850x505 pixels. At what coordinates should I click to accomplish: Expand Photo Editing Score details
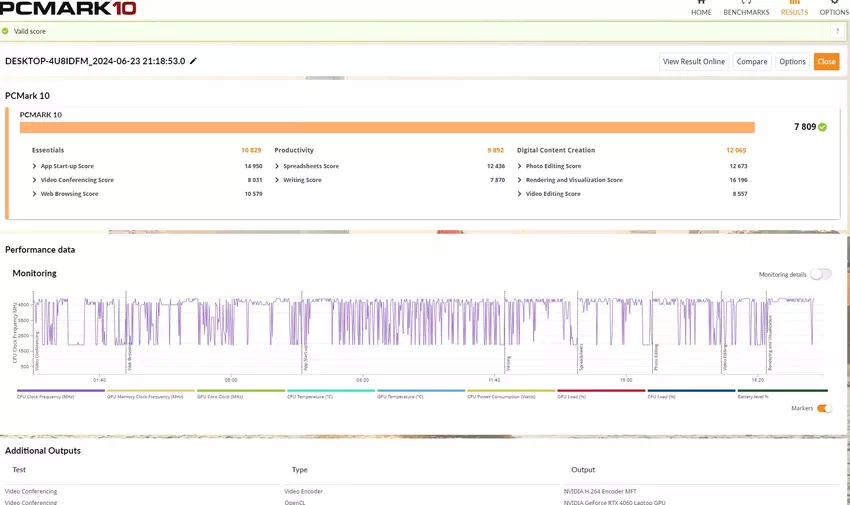(520, 166)
